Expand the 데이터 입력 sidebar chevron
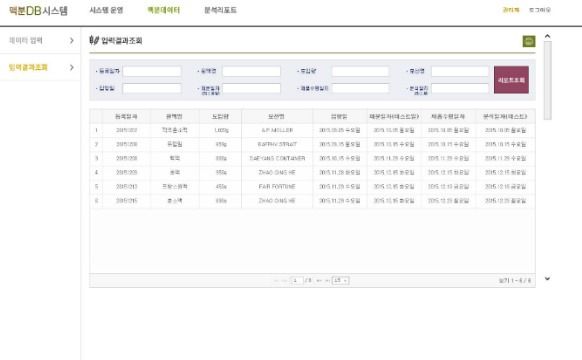The width and height of the screenshot is (582, 360). (x=72, y=40)
